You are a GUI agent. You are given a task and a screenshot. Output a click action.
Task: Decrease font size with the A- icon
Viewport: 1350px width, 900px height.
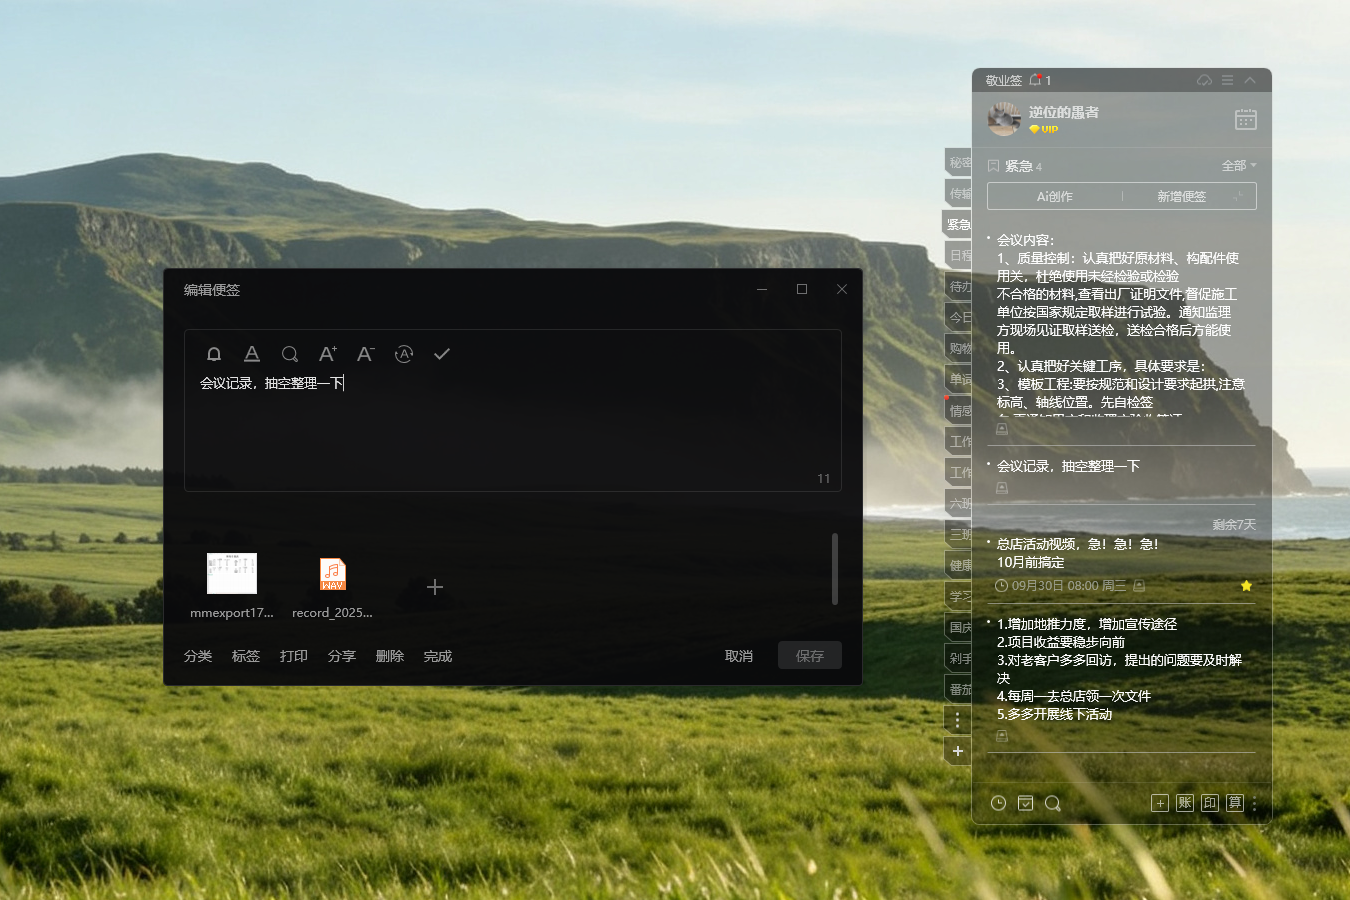pos(365,354)
